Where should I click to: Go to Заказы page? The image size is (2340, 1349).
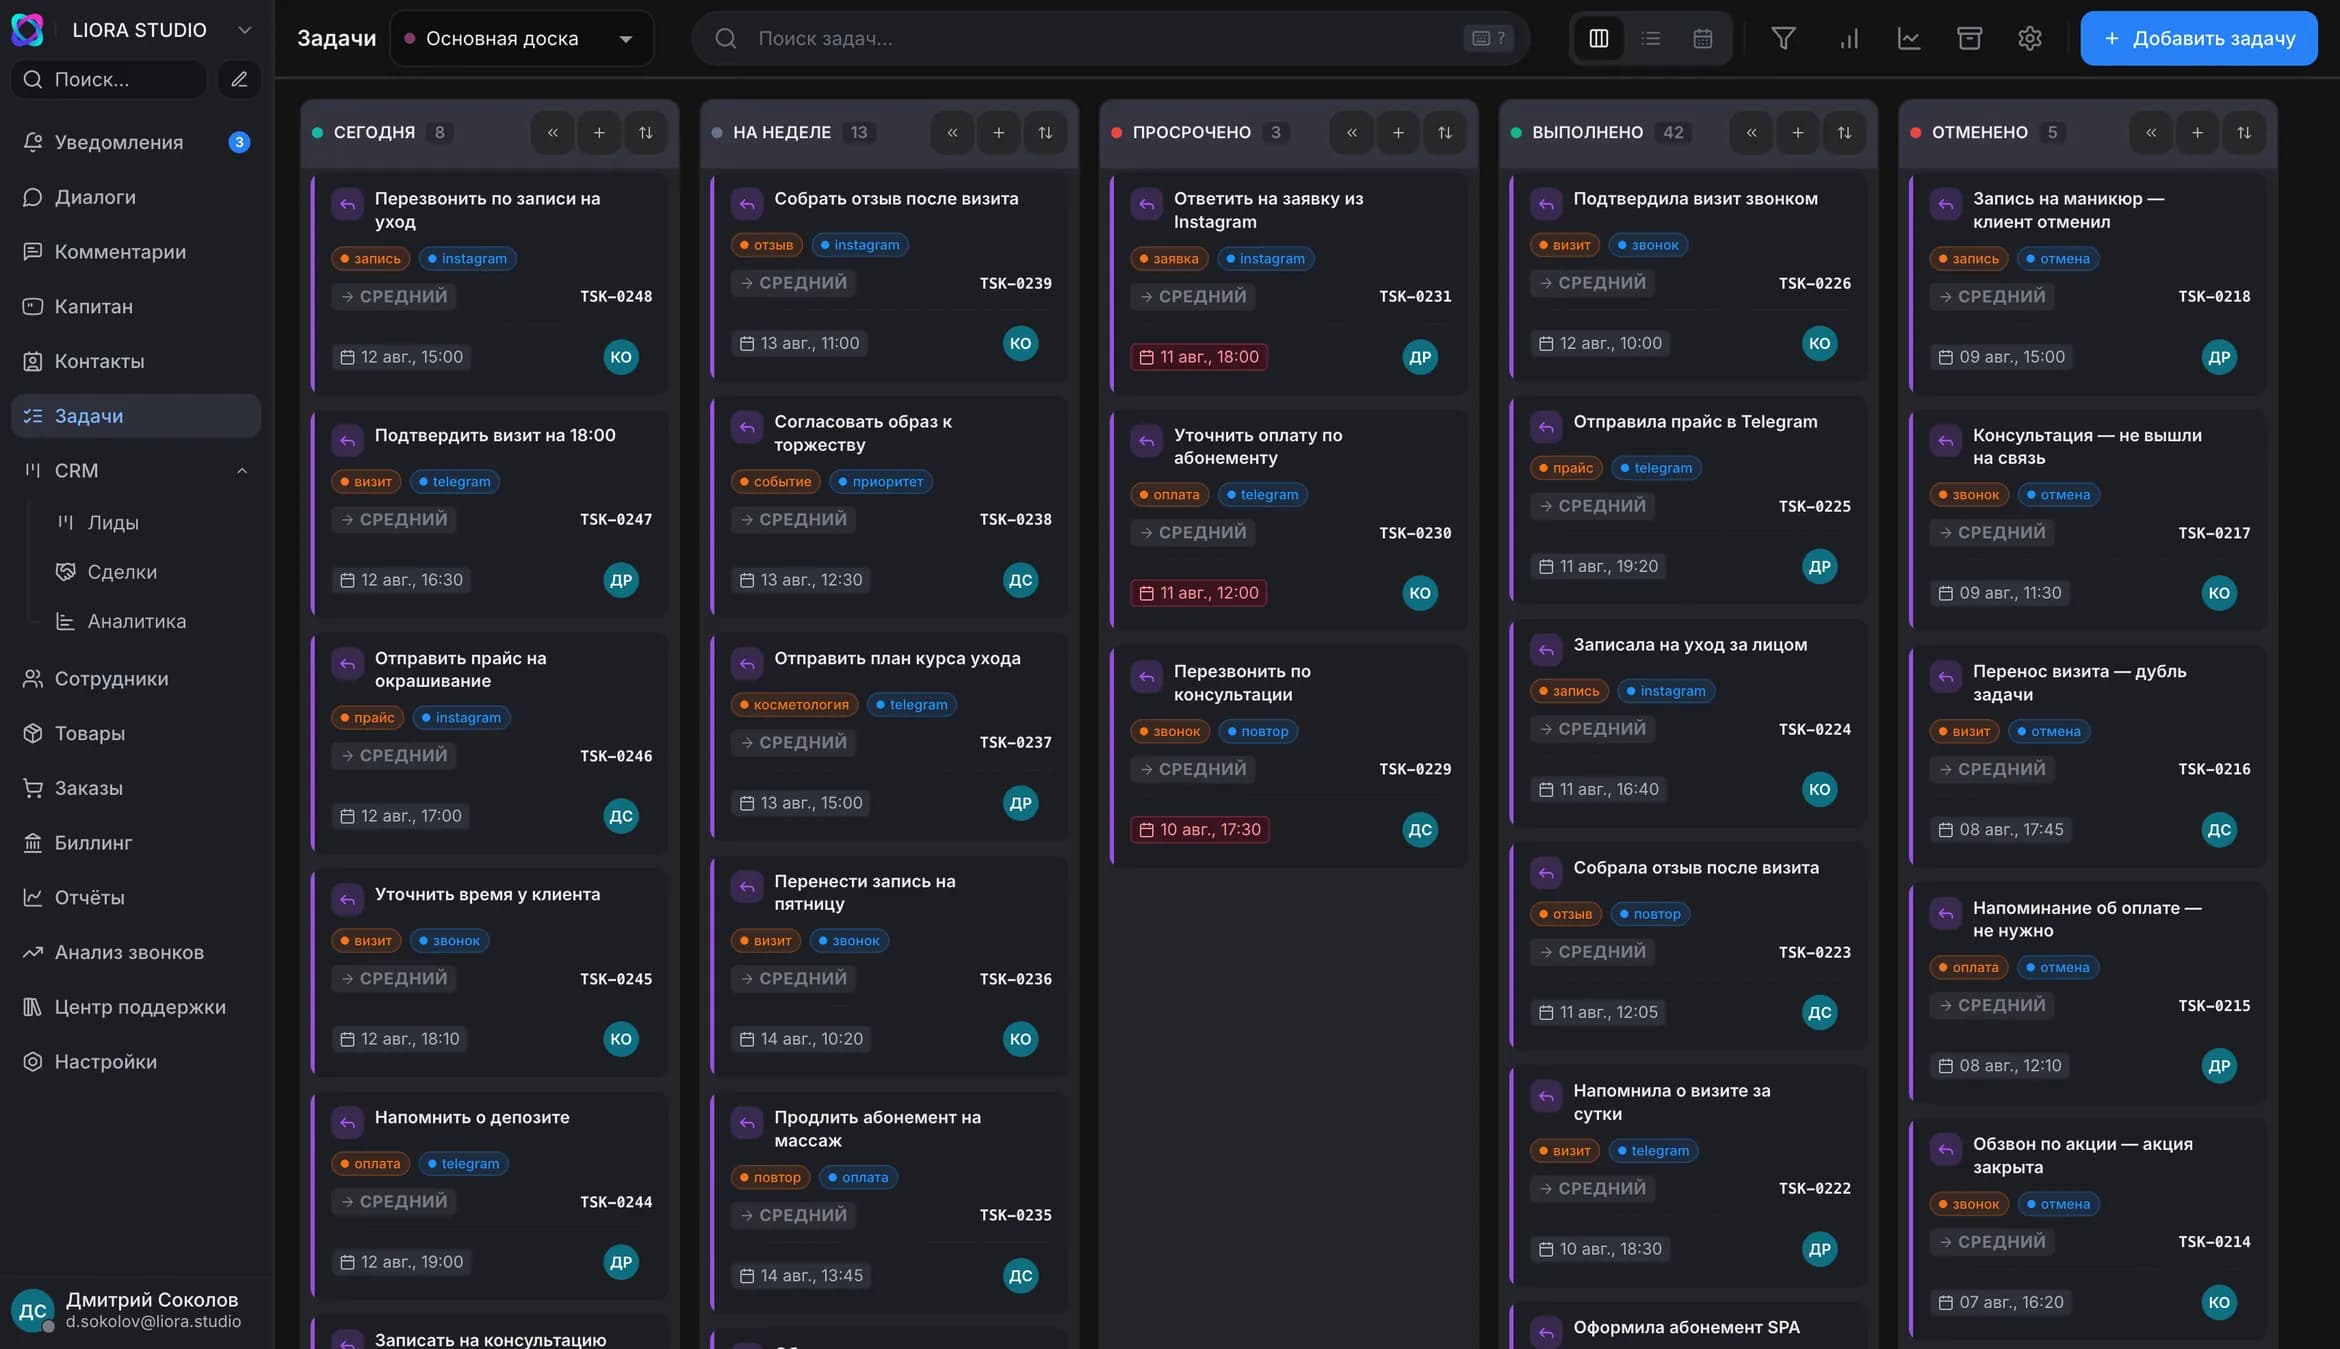pyautogui.click(x=136, y=788)
